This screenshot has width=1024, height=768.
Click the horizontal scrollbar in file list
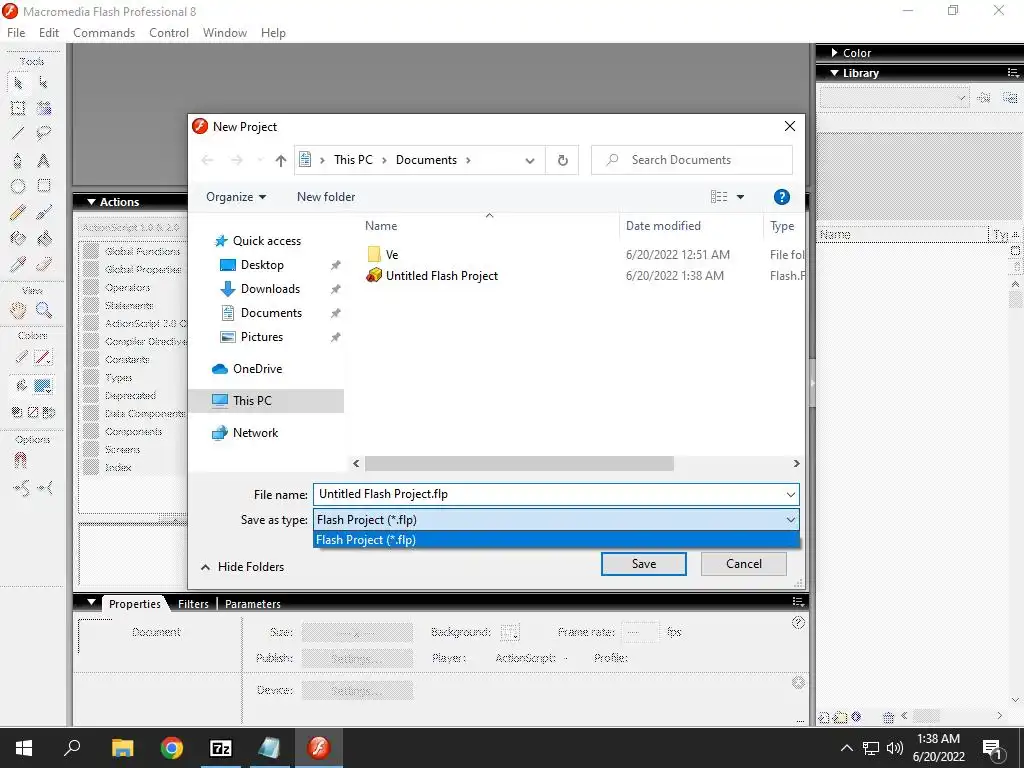[519, 464]
